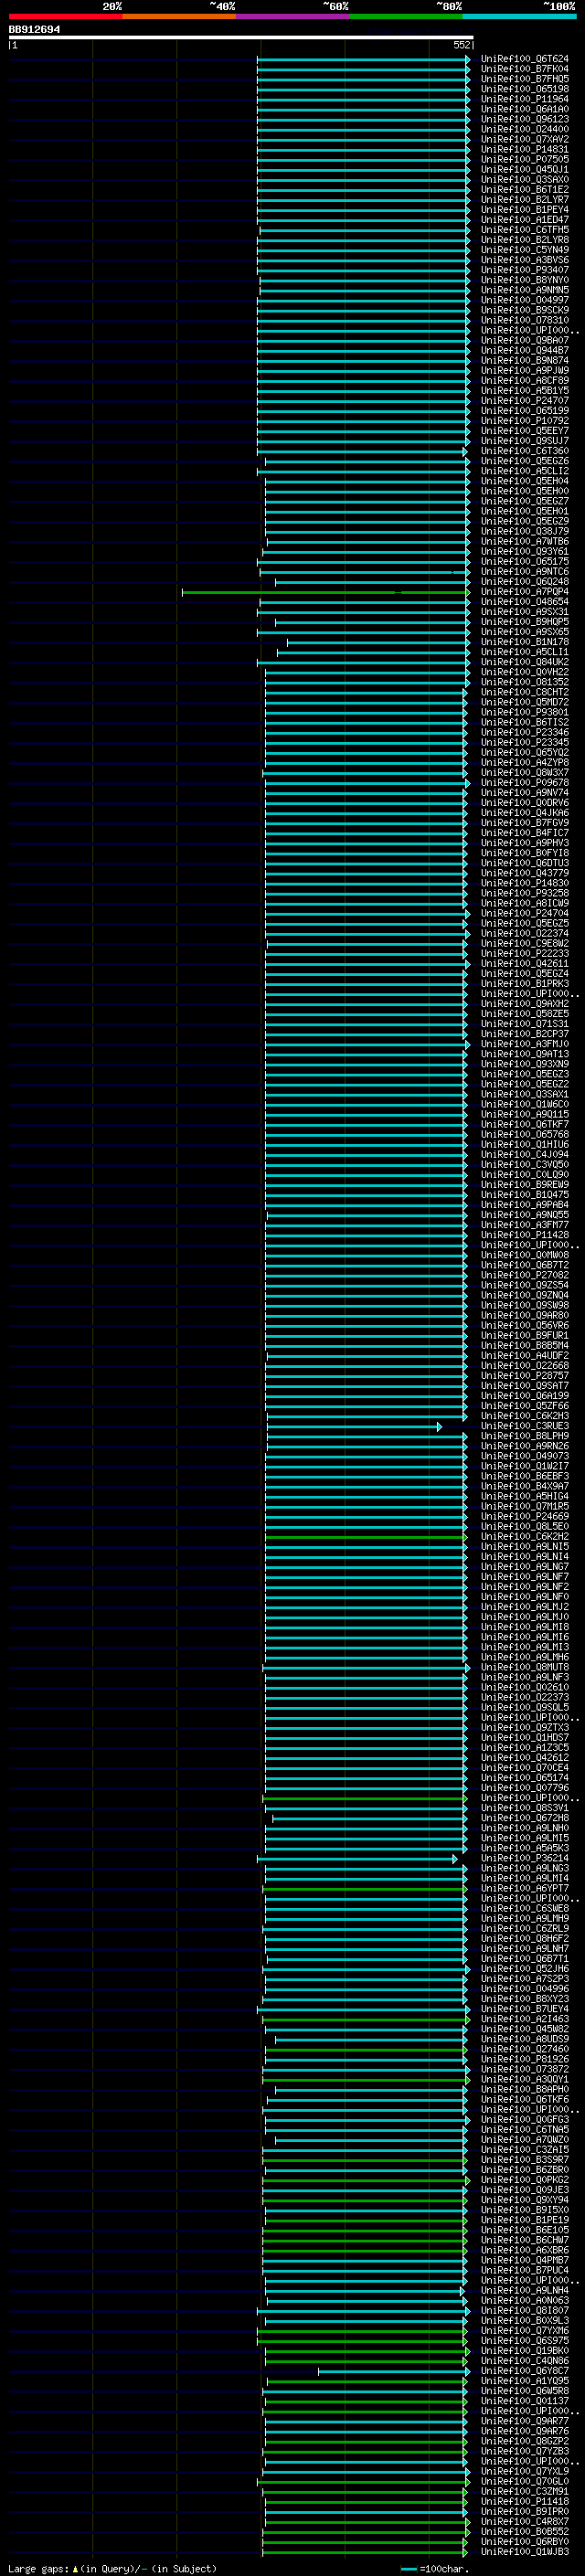585x2576 pixels.
Task: Click the short cyan bar of Q6Y8C7
Action: coord(393,2371)
